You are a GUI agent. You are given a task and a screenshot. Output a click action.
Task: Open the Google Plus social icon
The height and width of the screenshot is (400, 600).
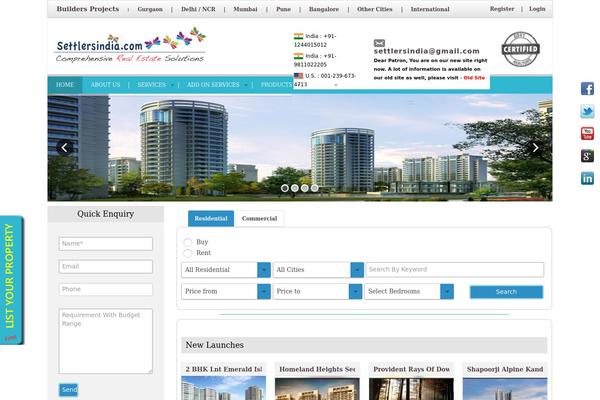point(587,156)
